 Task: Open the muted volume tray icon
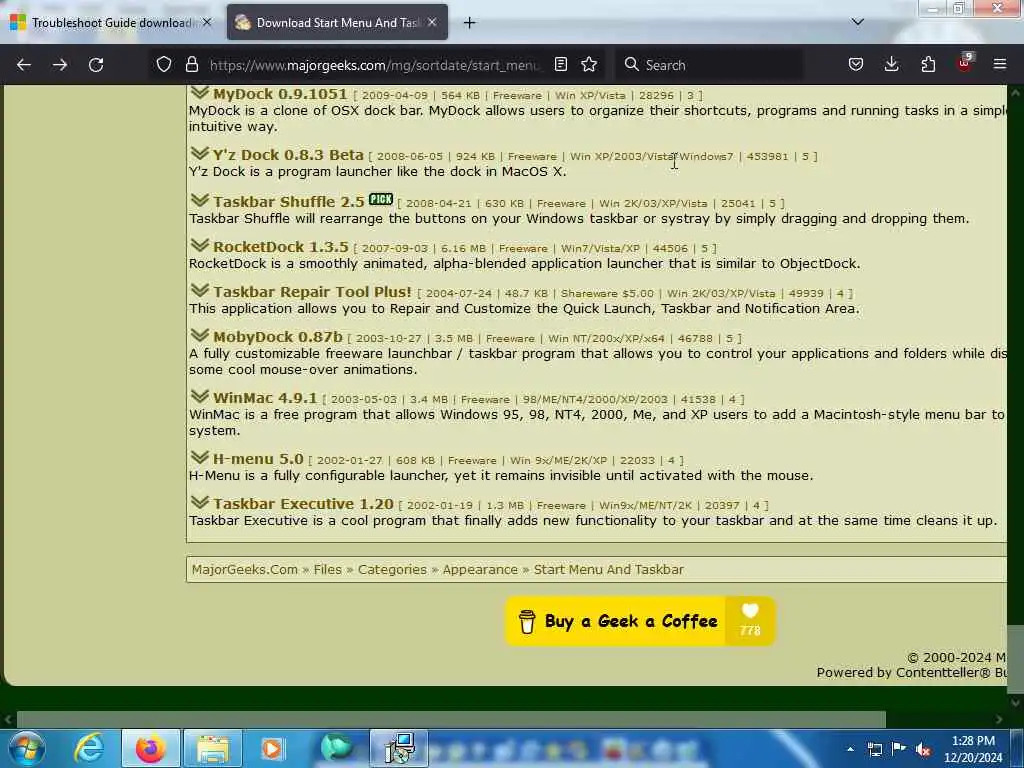point(923,749)
